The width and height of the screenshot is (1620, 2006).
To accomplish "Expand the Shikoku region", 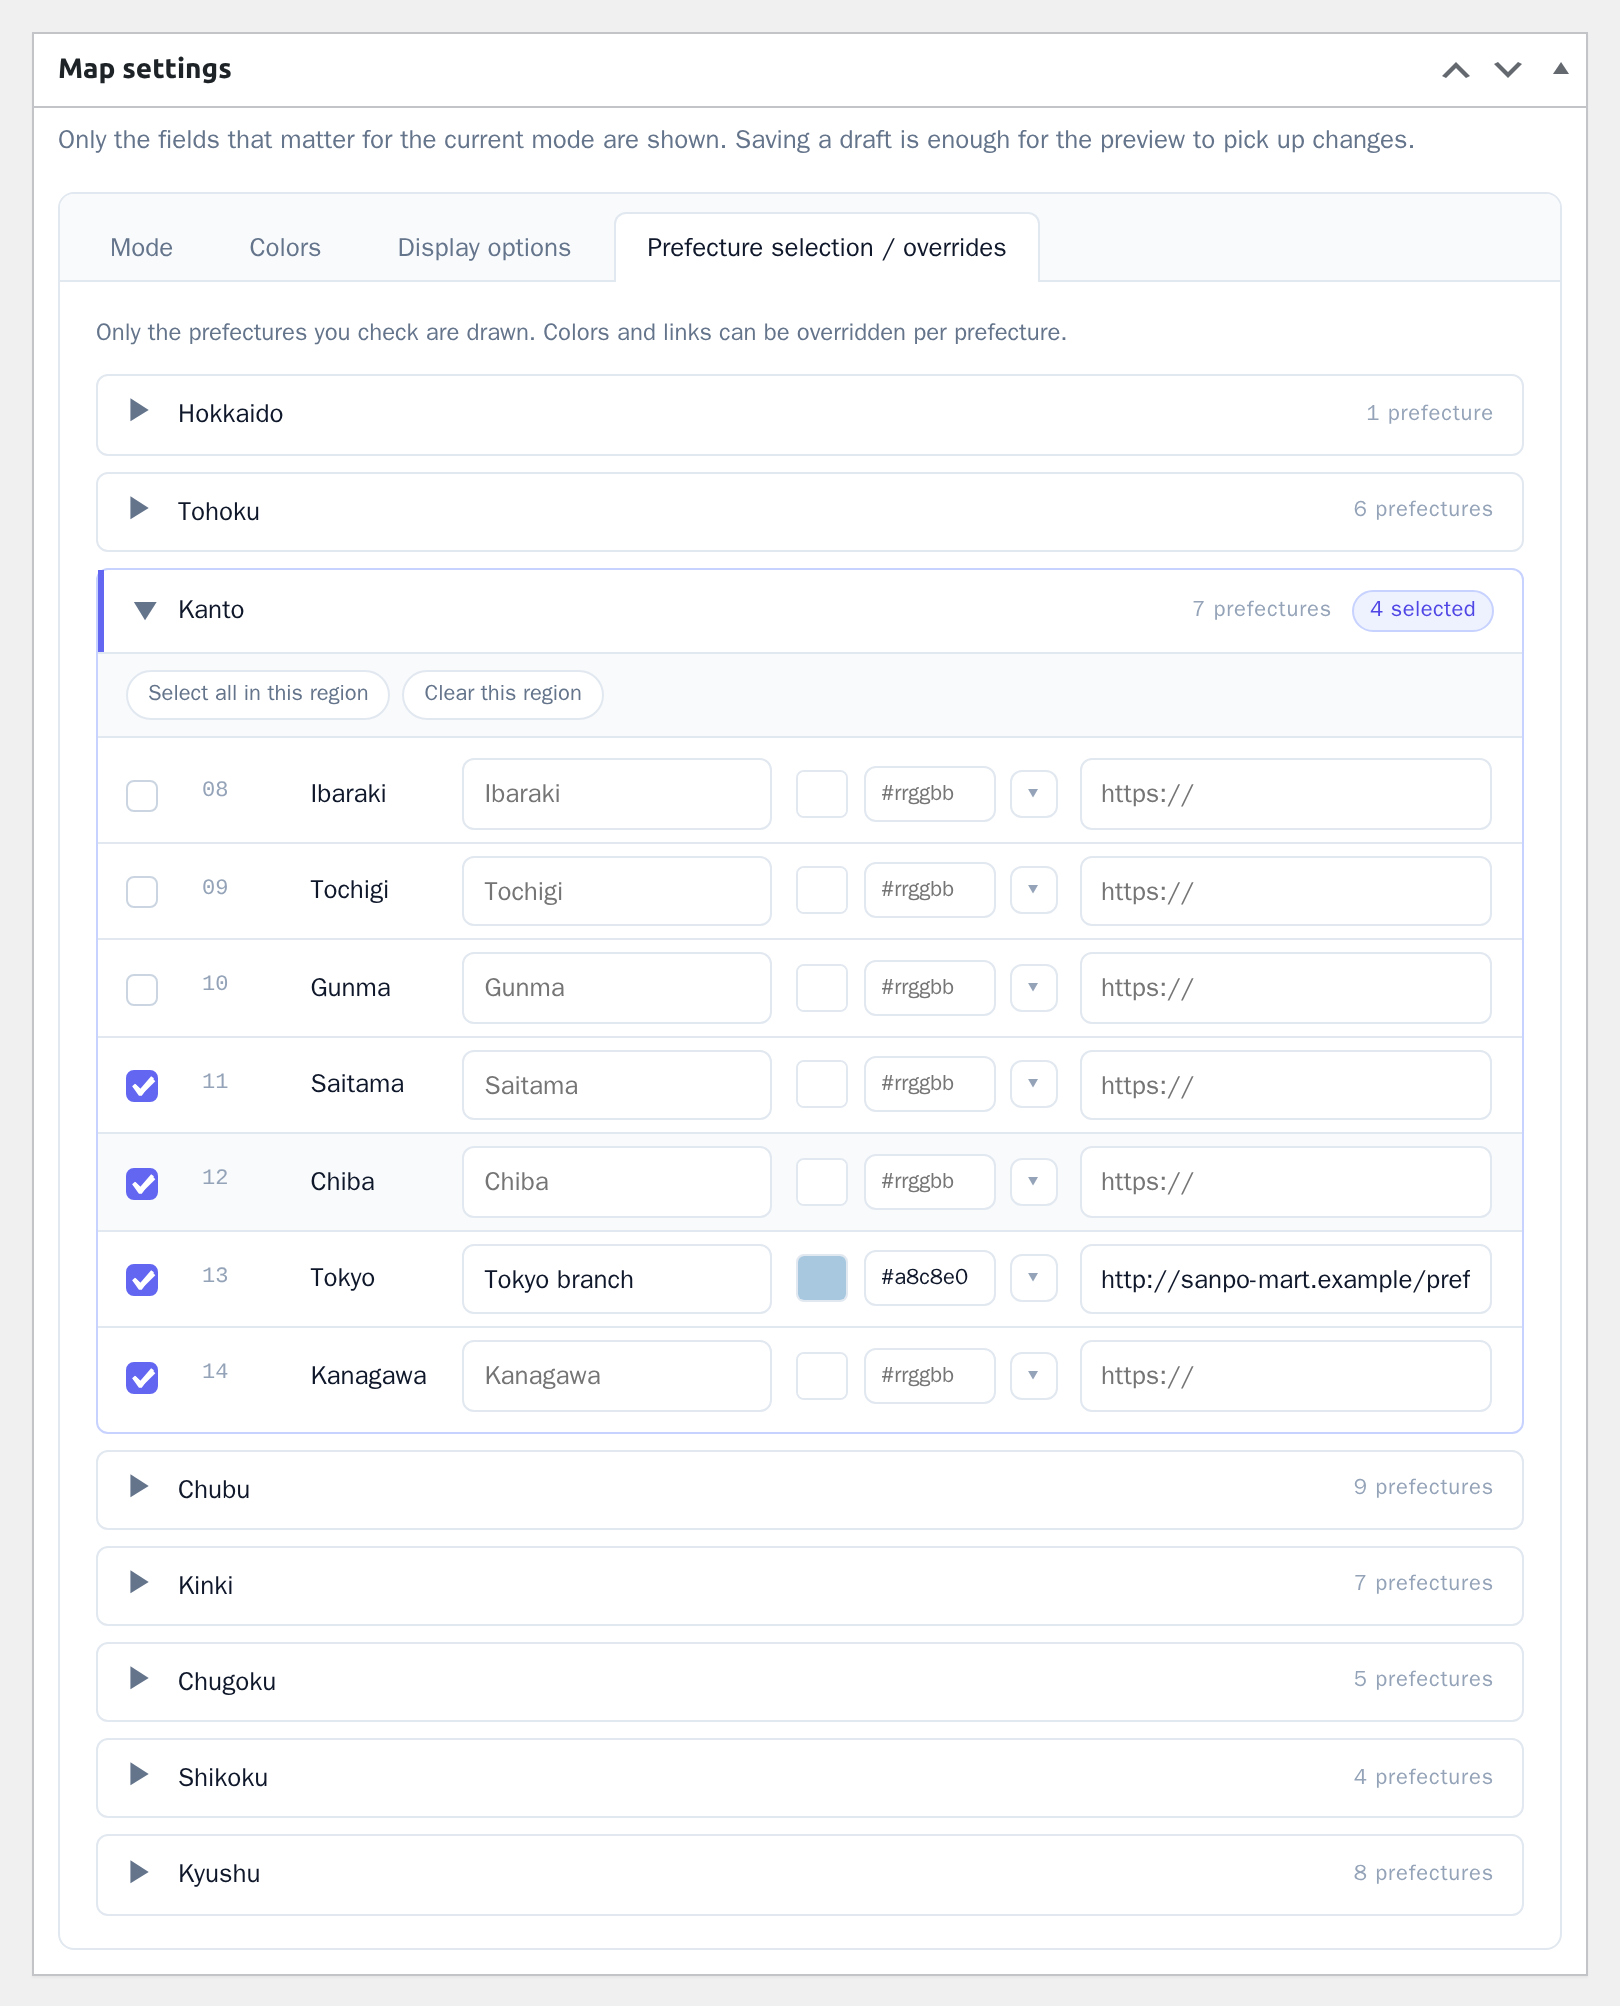I will coord(810,1778).
